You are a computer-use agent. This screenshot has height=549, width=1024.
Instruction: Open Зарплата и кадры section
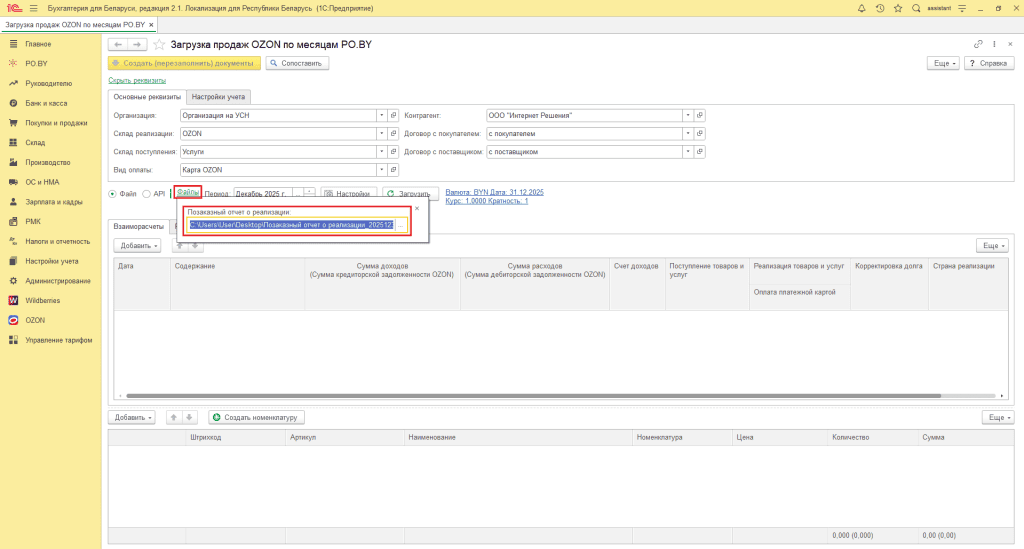click(x=54, y=202)
